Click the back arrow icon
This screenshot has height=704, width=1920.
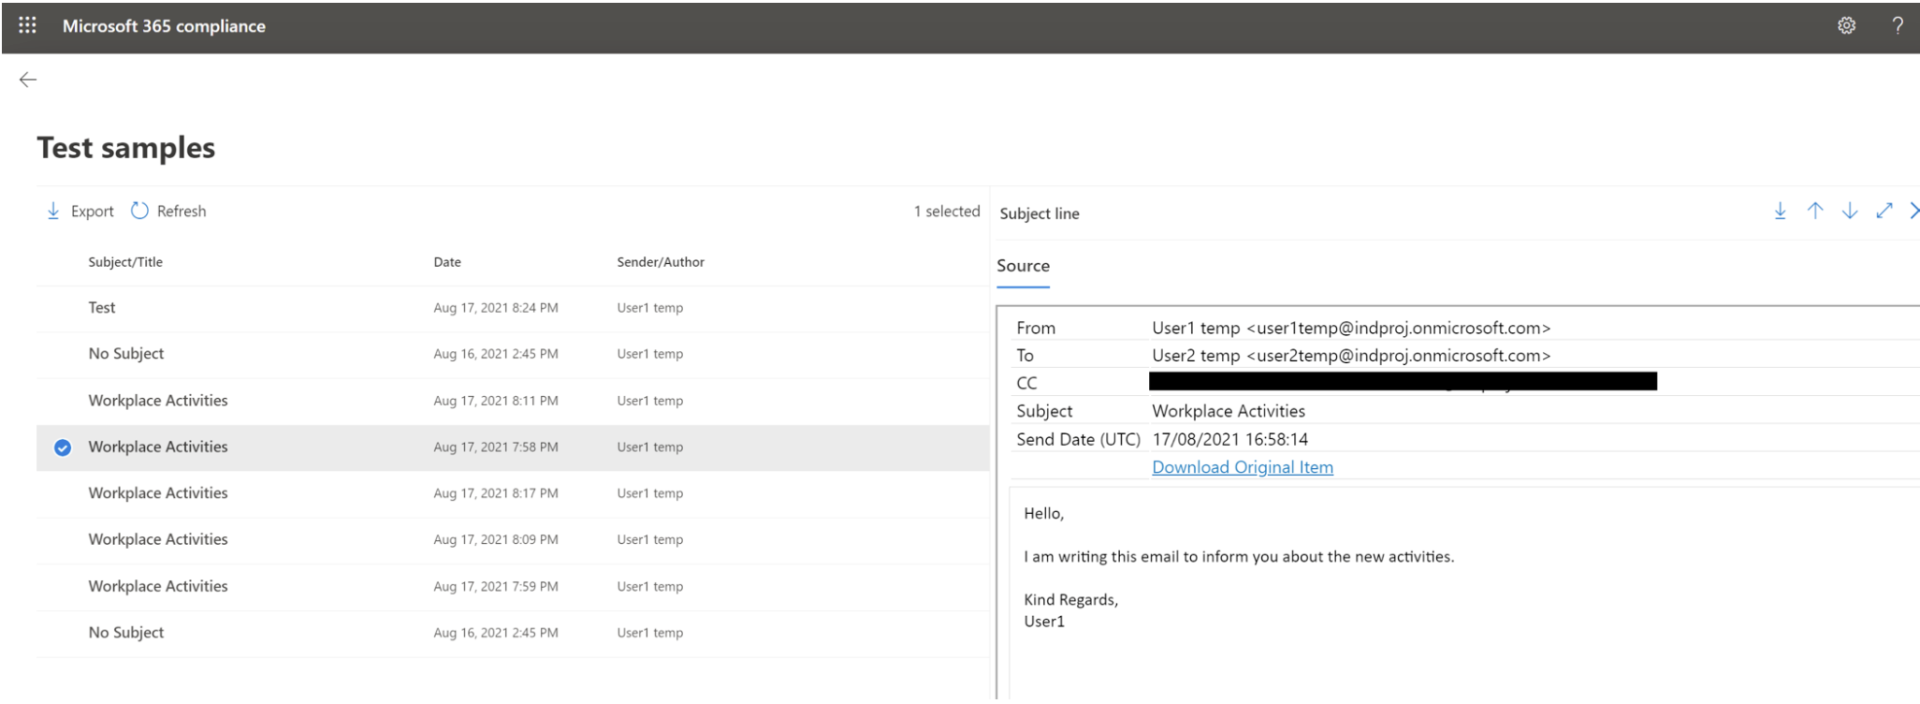pos(28,80)
